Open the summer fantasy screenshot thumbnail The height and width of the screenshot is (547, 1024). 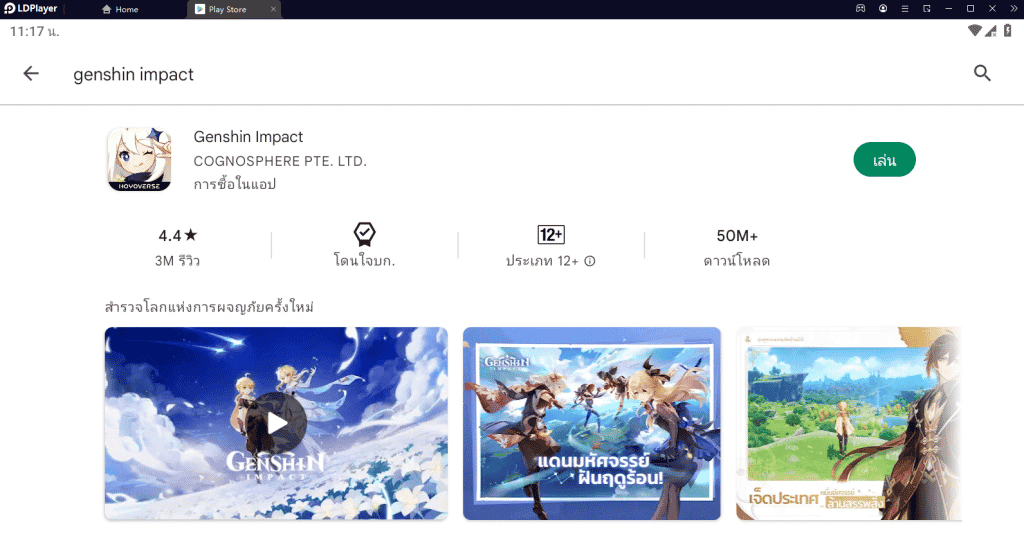(592, 423)
